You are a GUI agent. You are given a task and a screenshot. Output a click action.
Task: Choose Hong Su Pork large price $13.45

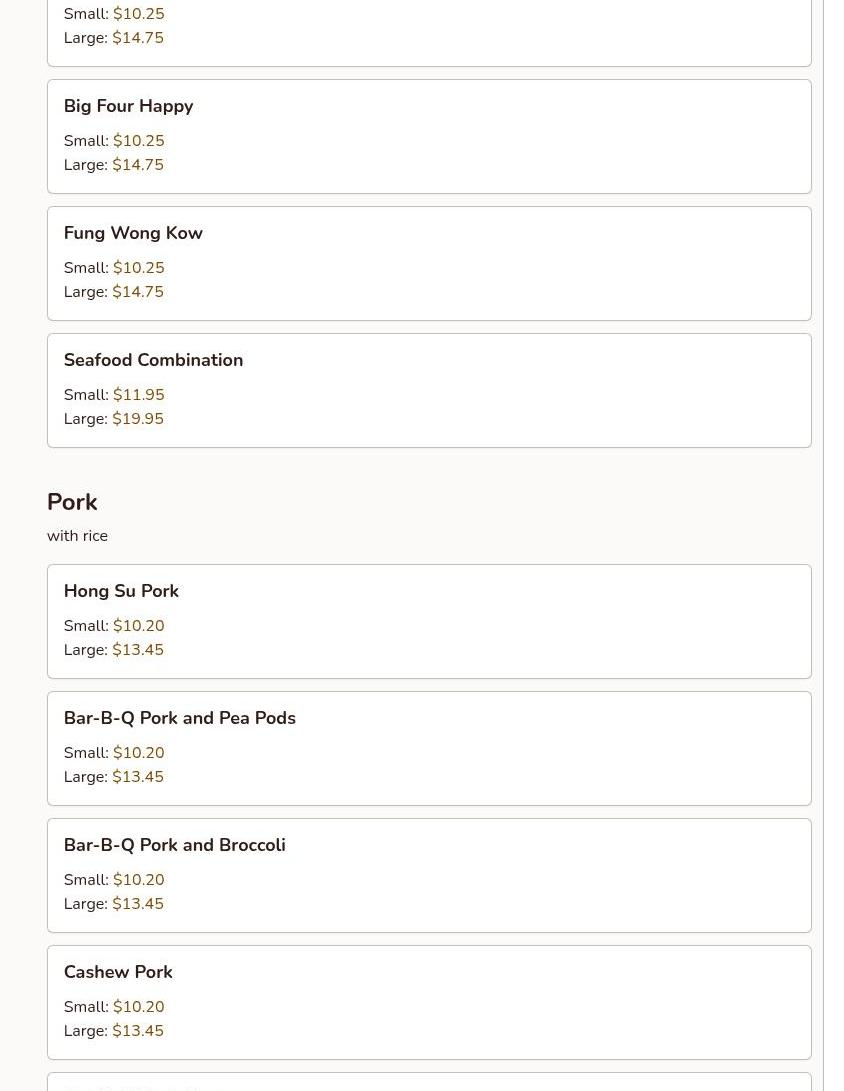[137, 650]
